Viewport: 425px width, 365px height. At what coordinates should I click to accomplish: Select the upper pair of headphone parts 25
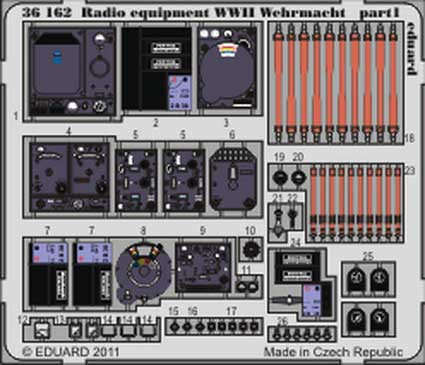368,279
